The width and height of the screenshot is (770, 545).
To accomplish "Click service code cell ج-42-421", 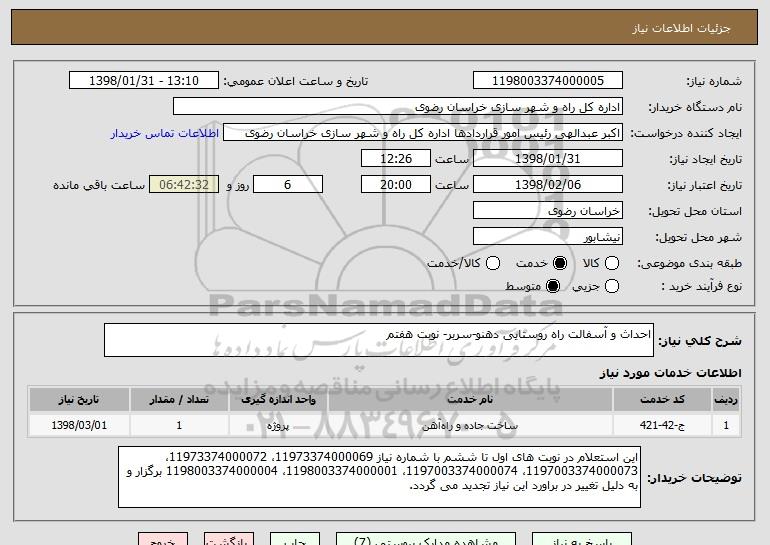I will pos(662,425).
